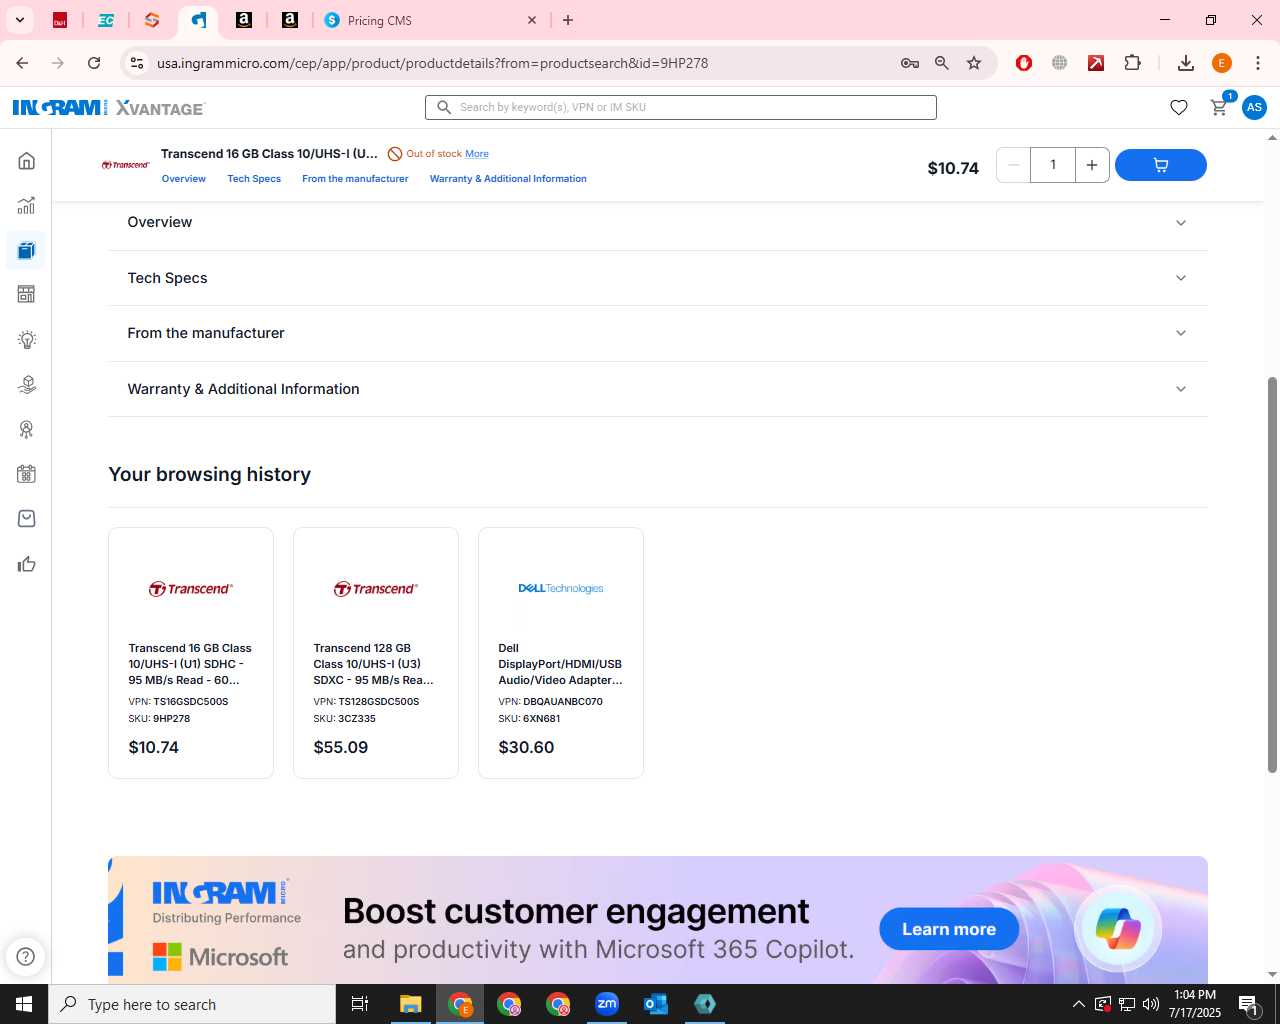Open Task View on the taskbar
The width and height of the screenshot is (1280, 1024).
coord(360,1004)
